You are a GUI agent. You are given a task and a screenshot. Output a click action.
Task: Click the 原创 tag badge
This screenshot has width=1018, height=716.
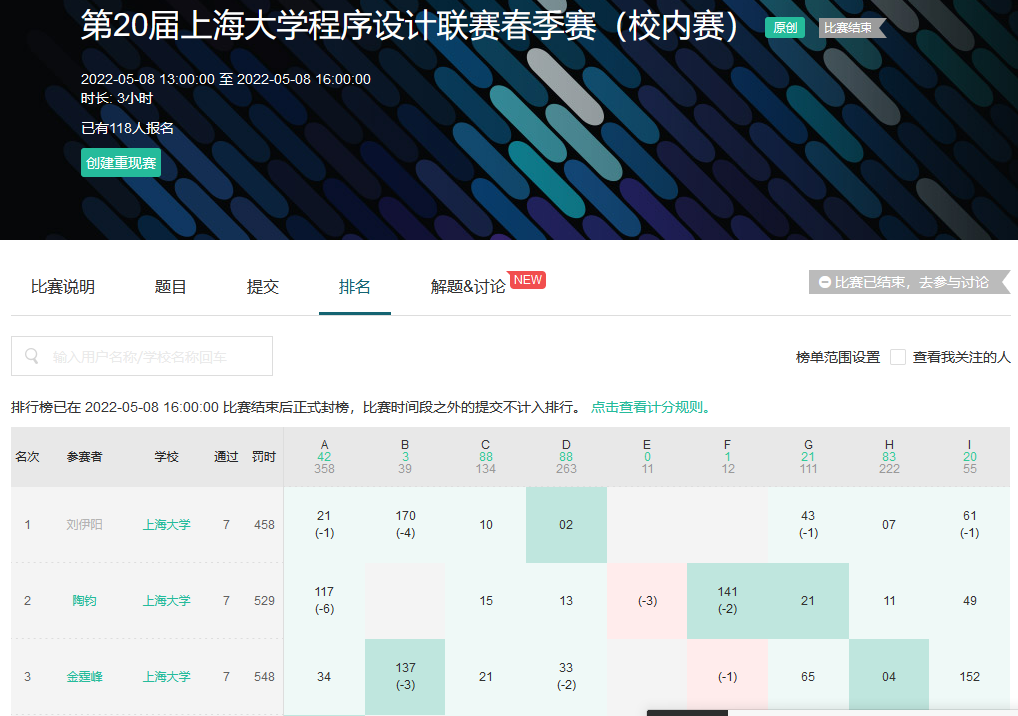785,28
